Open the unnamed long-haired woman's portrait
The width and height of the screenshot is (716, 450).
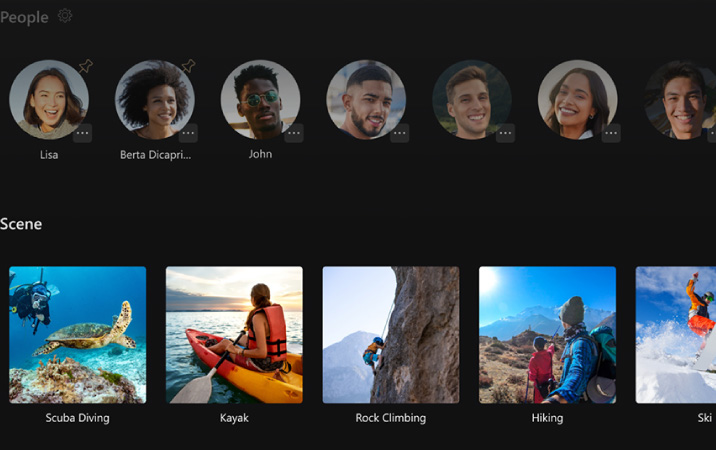(x=578, y=100)
